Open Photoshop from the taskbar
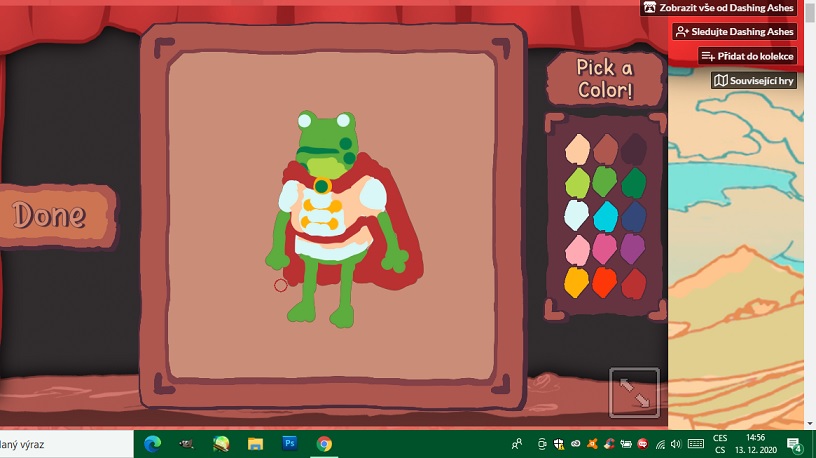 tap(289, 444)
